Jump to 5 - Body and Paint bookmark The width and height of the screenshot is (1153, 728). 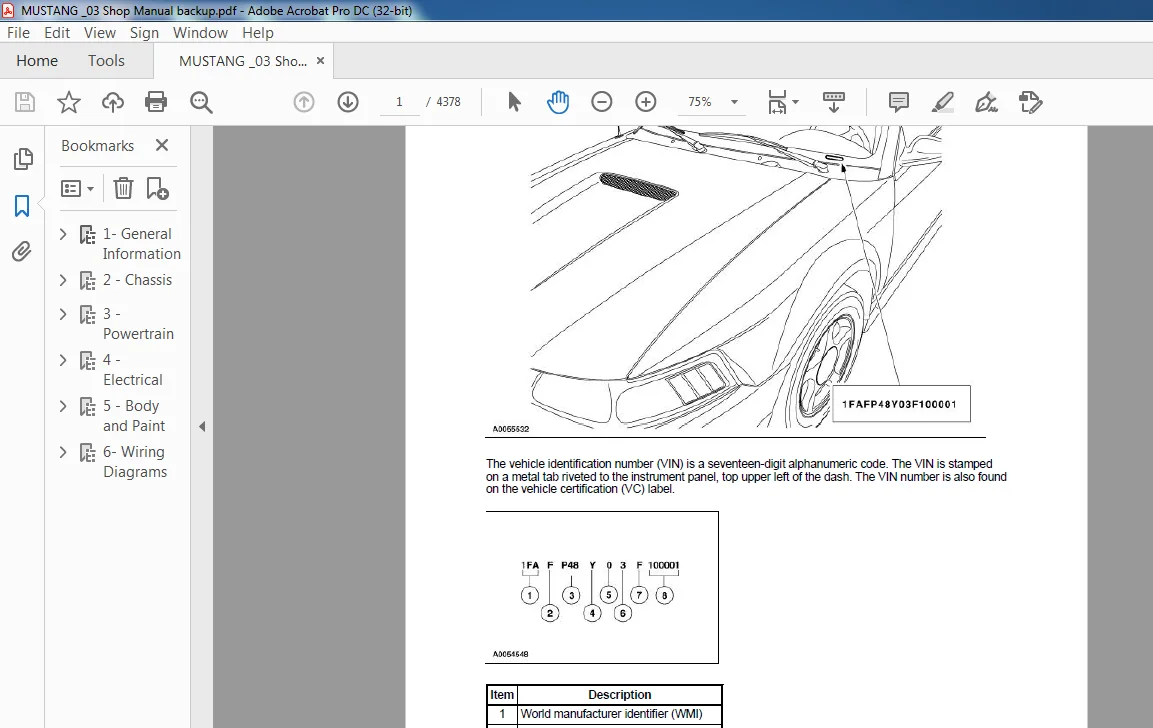coord(134,415)
